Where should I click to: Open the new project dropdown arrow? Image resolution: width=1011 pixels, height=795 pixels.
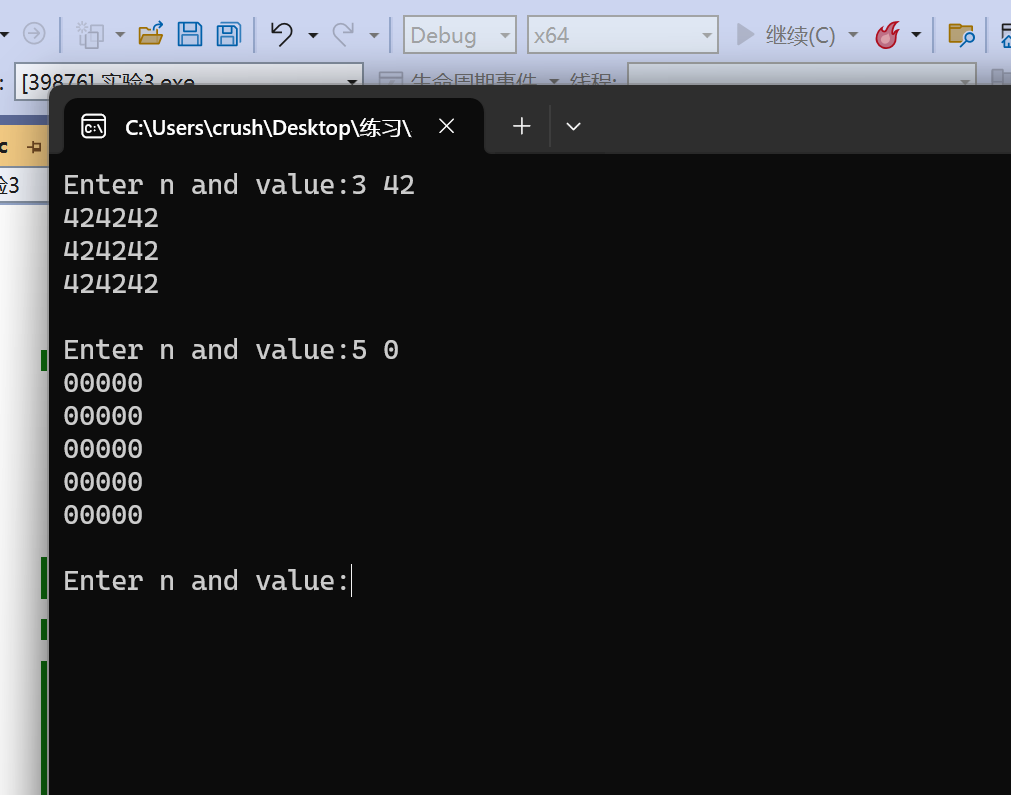pos(120,34)
